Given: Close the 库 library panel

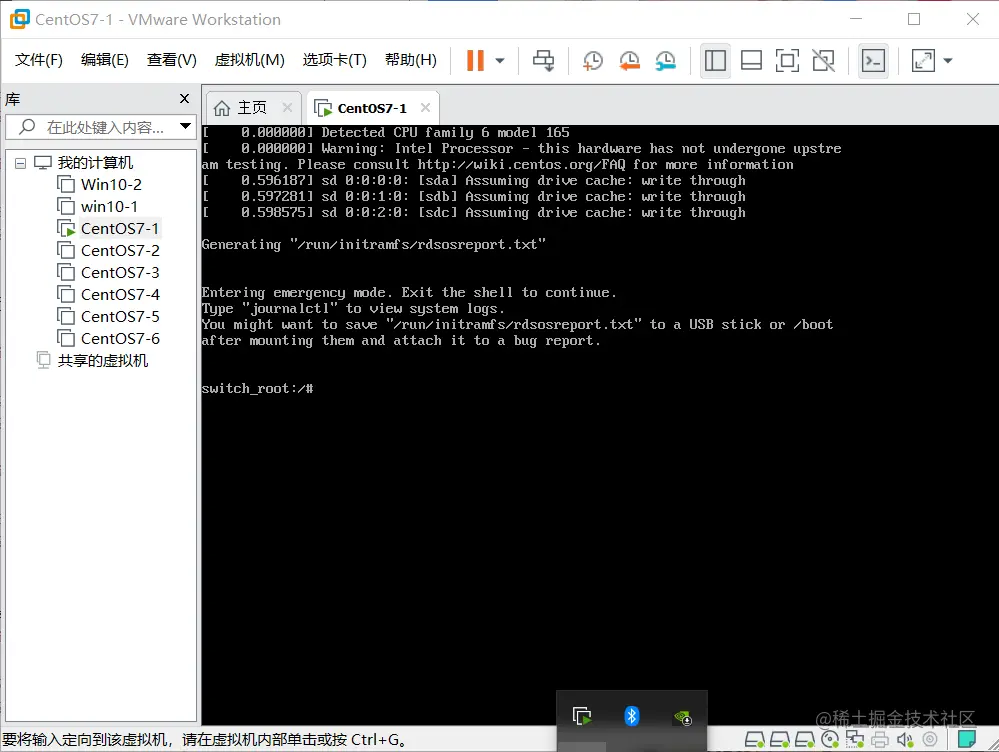Looking at the screenshot, I should click(185, 99).
